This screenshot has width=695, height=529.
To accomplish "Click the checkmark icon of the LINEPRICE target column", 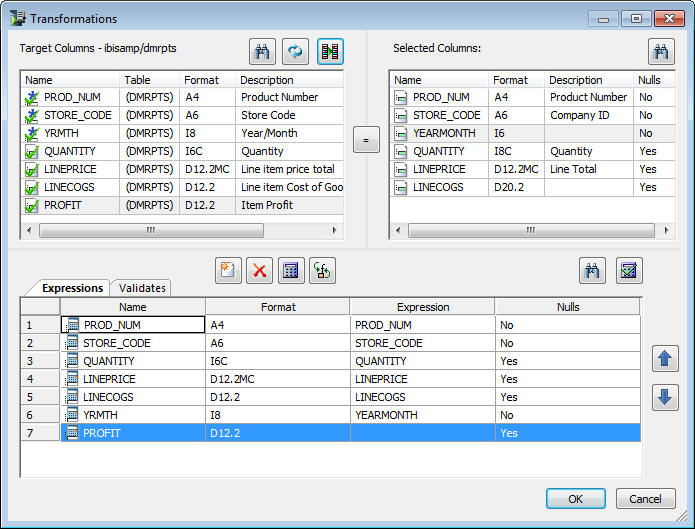I will [x=32, y=170].
